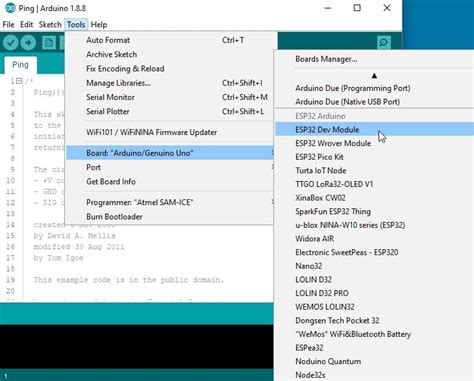
Task: Close the Arduino window
Action: coord(387,8)
